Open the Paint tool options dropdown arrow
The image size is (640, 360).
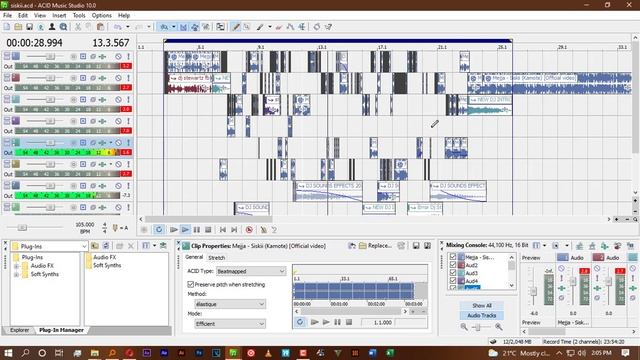(x=270, y=27)
